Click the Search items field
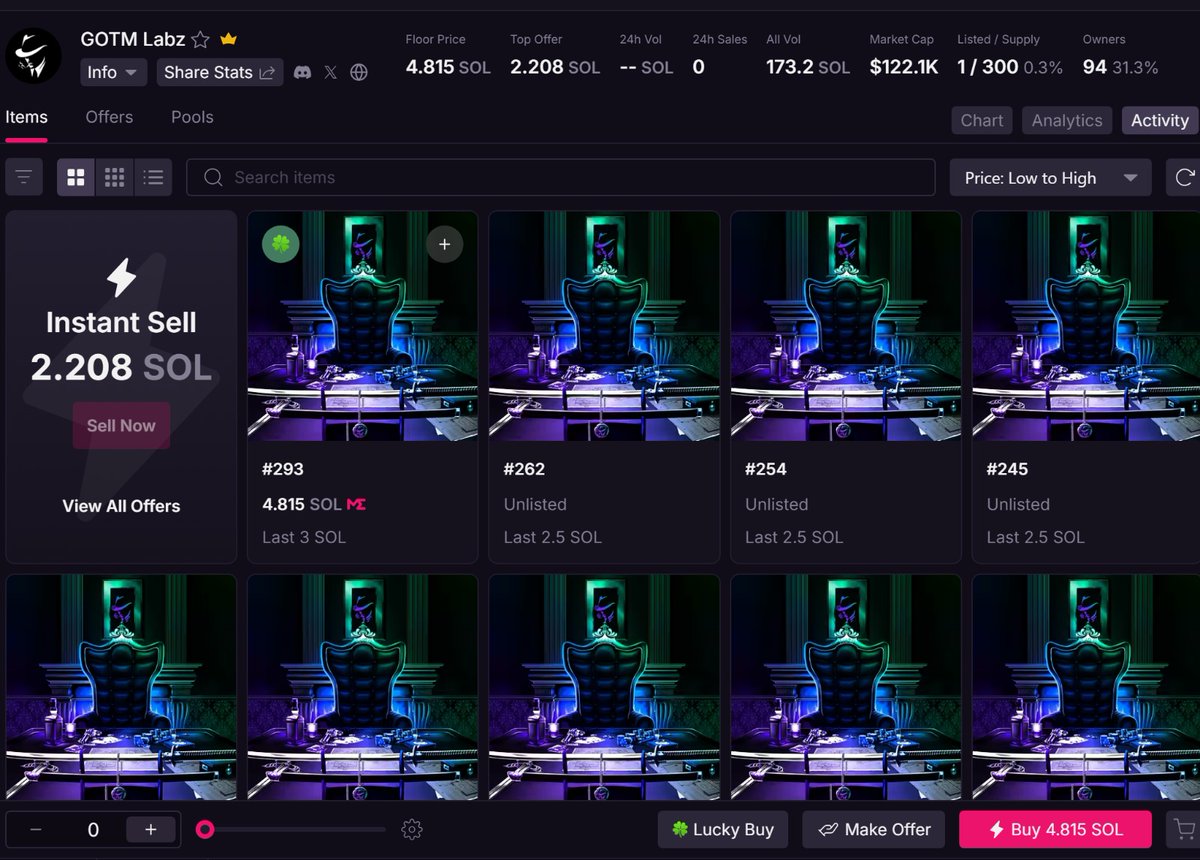The image size is (1200, 860). [x=561, y=177]
